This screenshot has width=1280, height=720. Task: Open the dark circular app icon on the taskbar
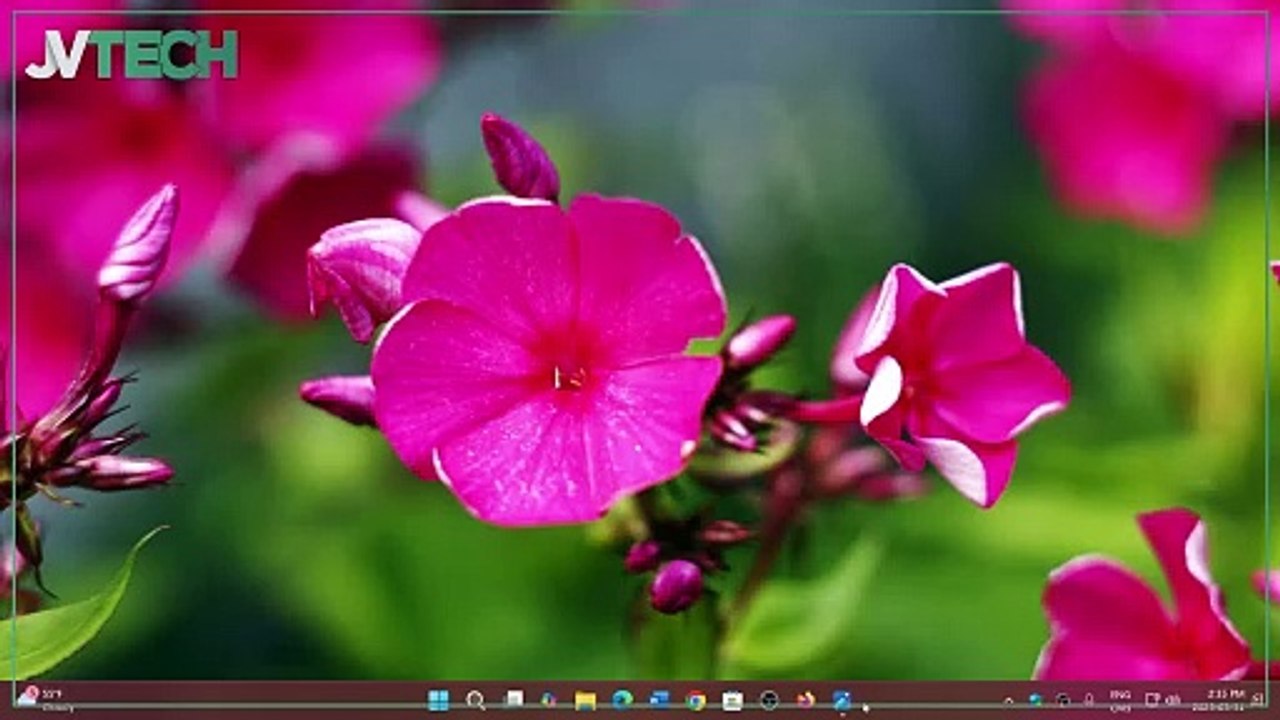[768, 700]
